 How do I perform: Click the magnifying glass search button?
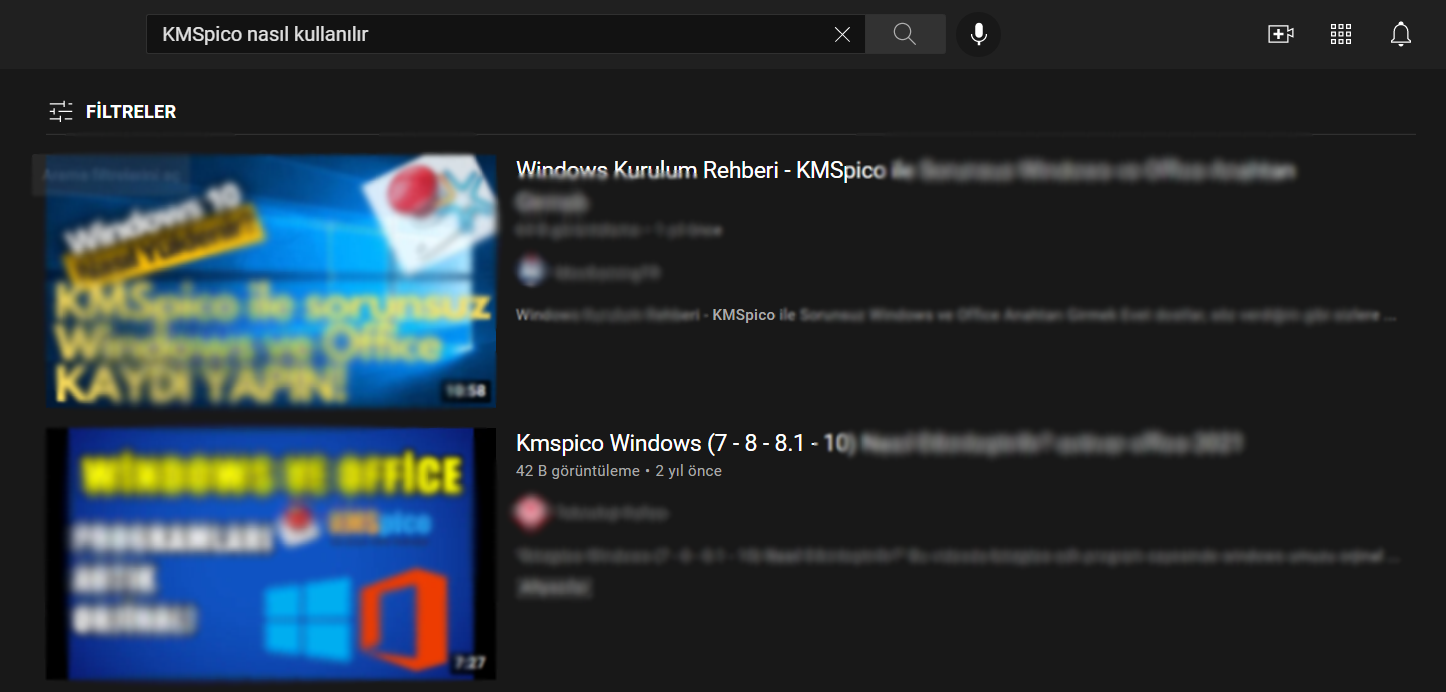tap(905, 35)
